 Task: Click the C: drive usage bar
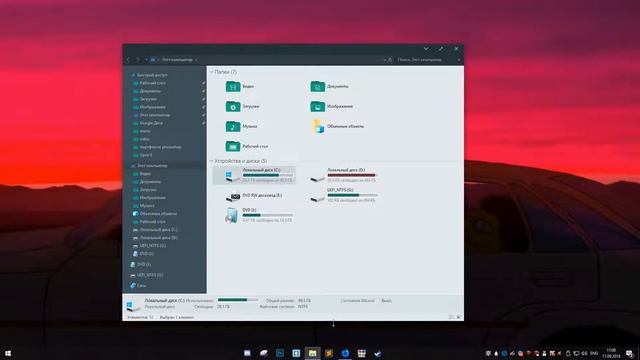[268, 175]
